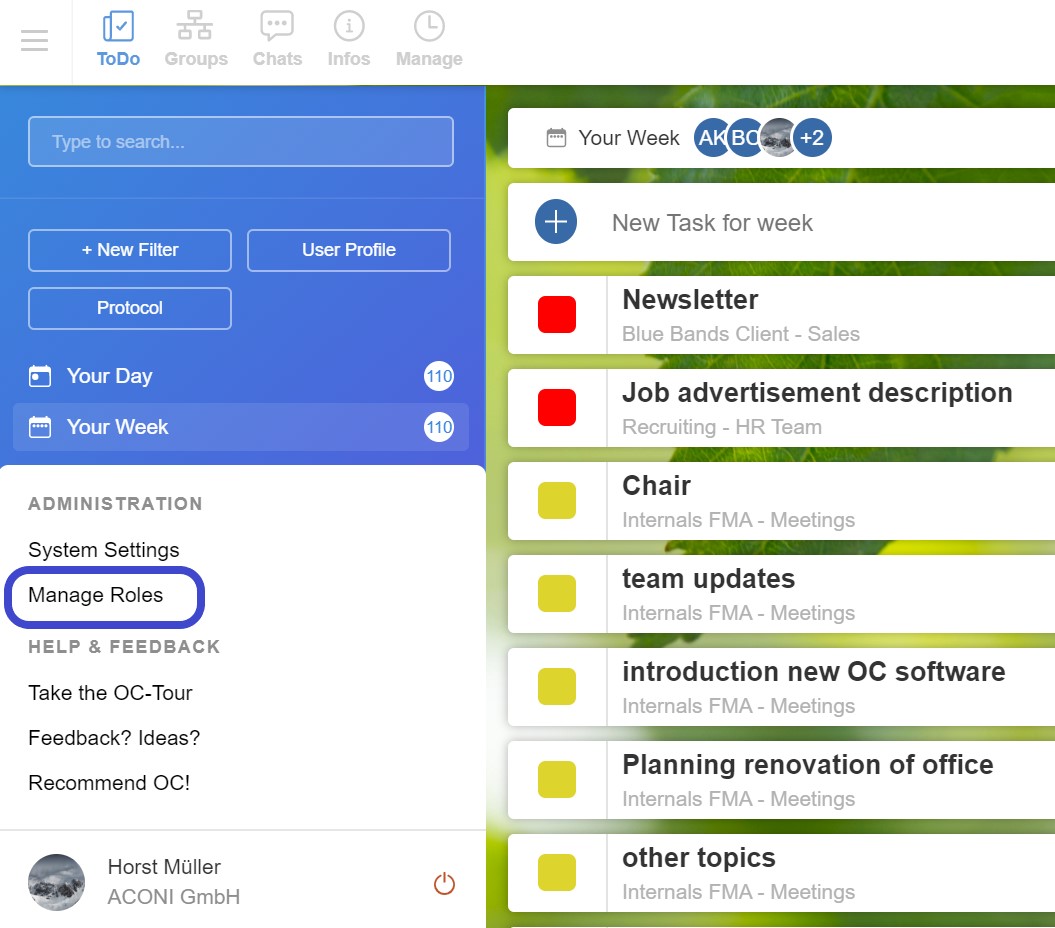Click yellow status square for Planning renovation of office
This screenshot has height=928, width=1055.
(x=557, y=779)
